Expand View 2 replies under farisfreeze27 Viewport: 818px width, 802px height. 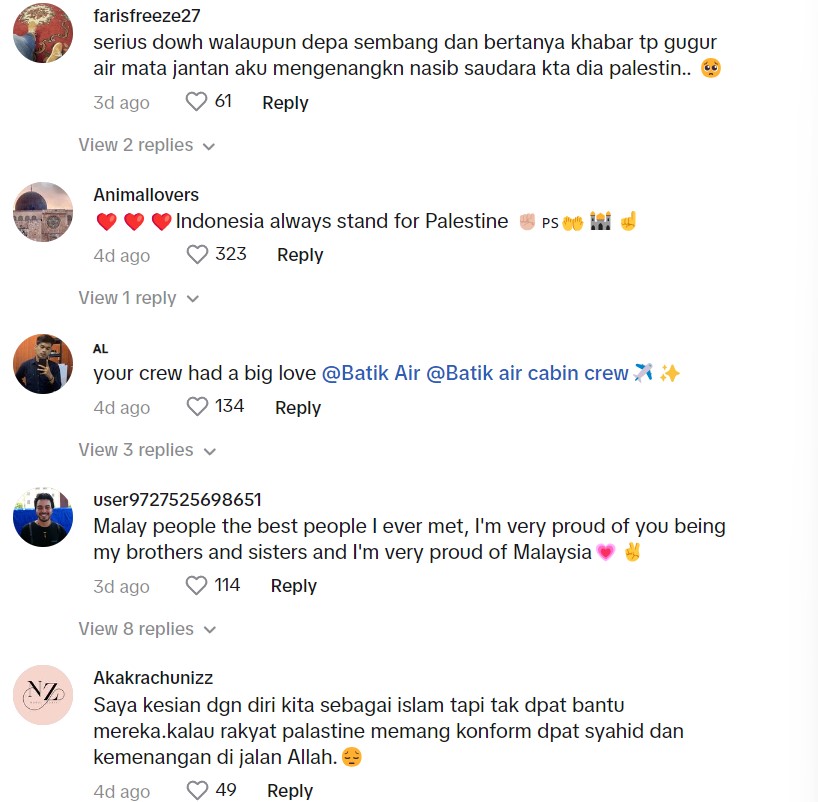[147, 146]
